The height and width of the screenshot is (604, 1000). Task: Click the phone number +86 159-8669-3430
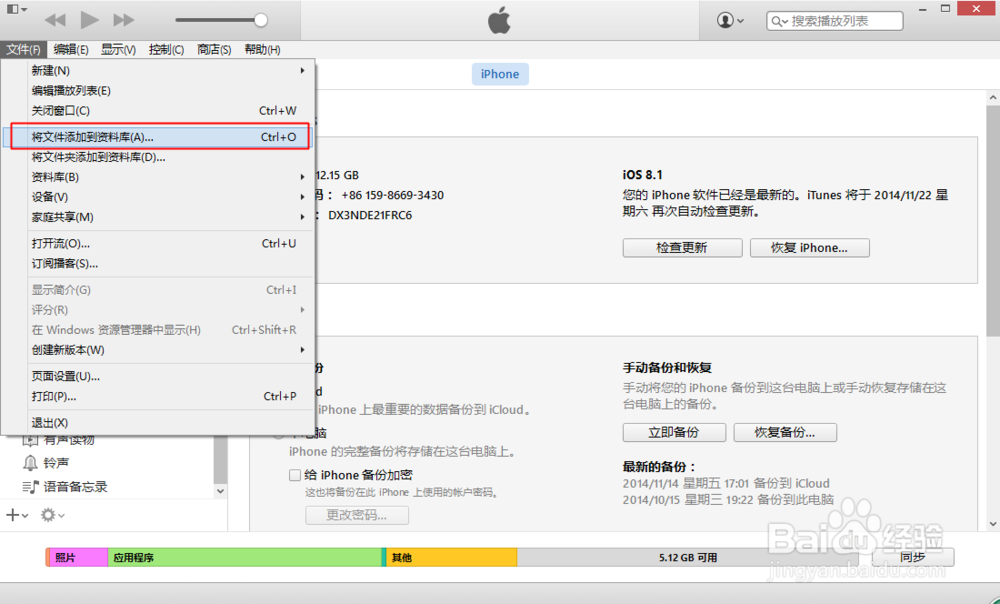(392, 195)
